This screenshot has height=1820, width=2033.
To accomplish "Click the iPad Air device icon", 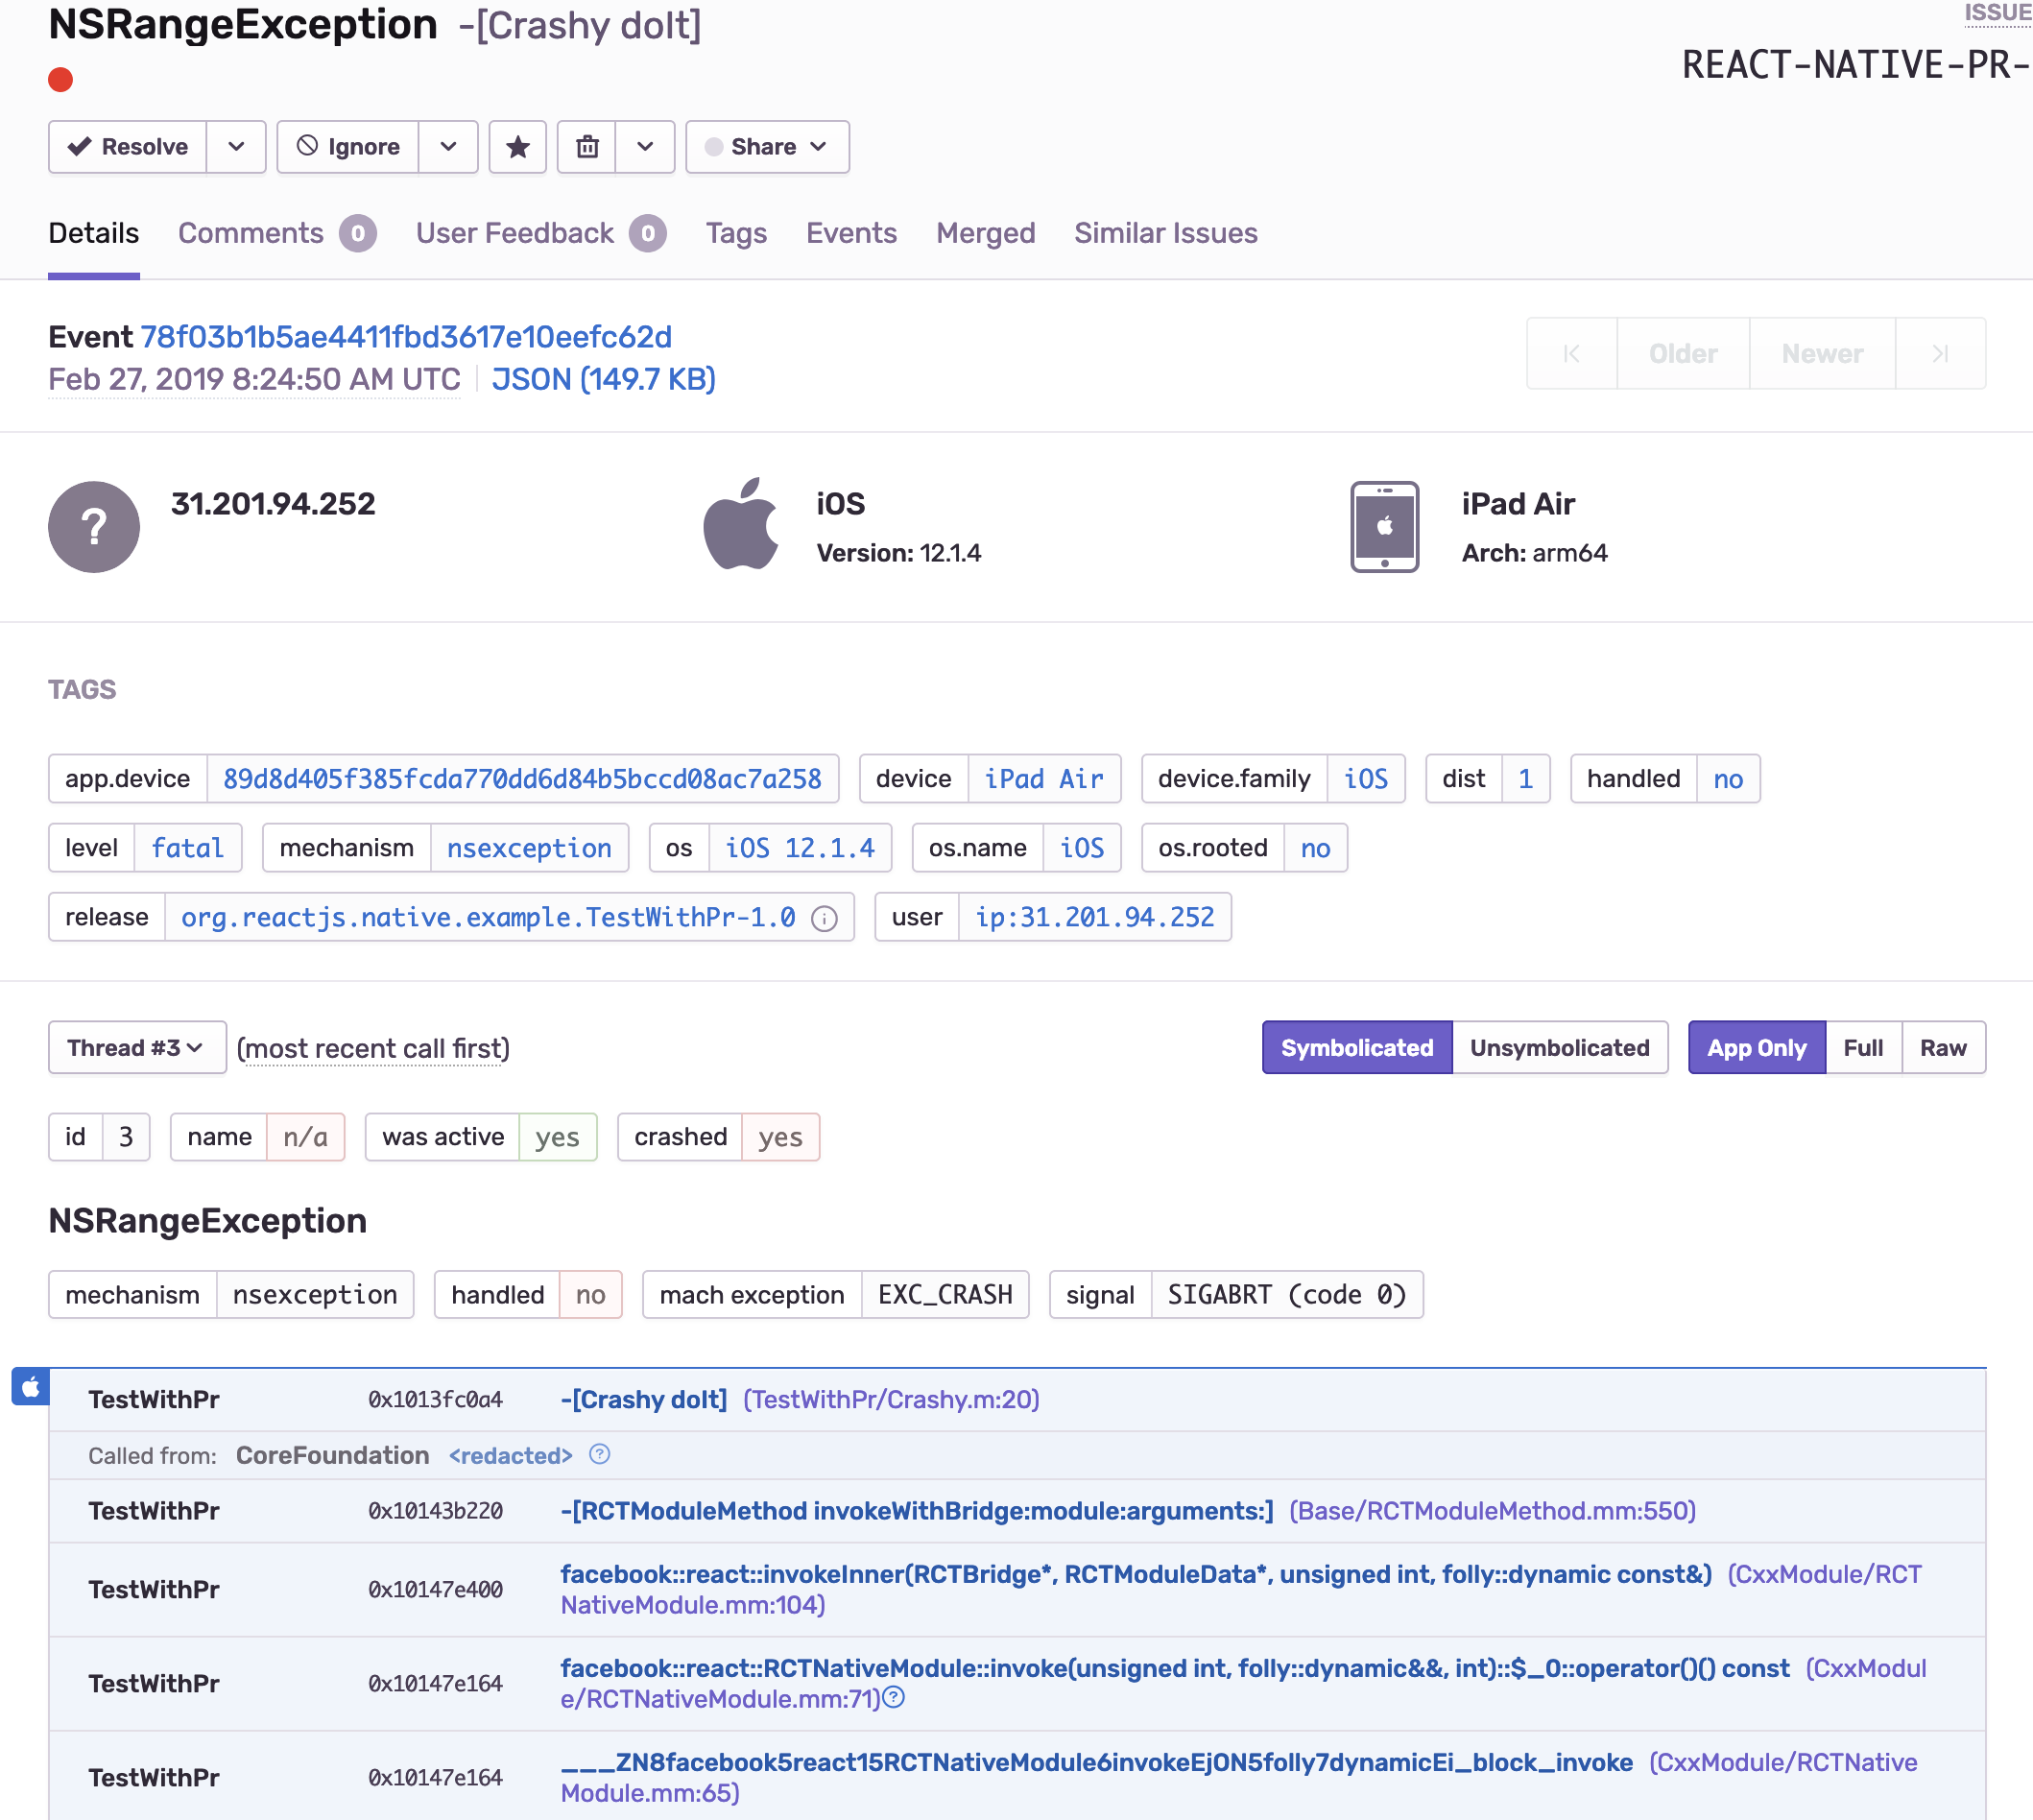I will (1384, 527).
